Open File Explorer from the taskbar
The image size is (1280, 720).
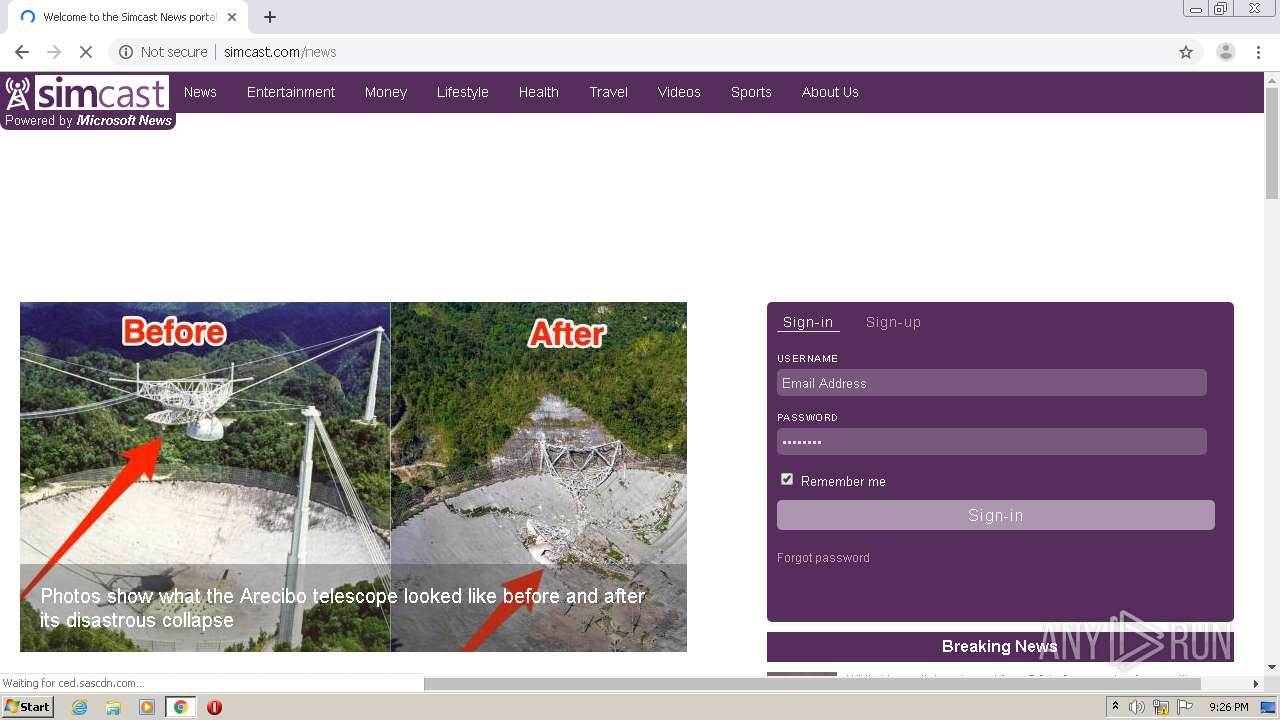113,707
